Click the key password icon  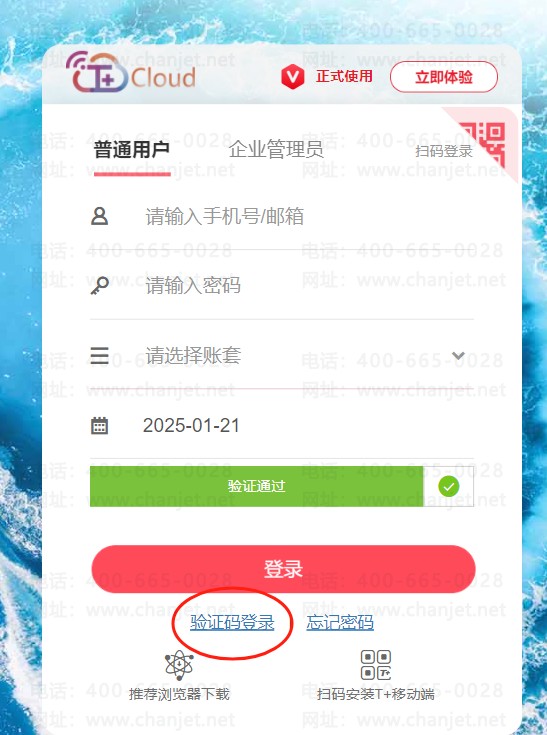click(x=99, y=285)
